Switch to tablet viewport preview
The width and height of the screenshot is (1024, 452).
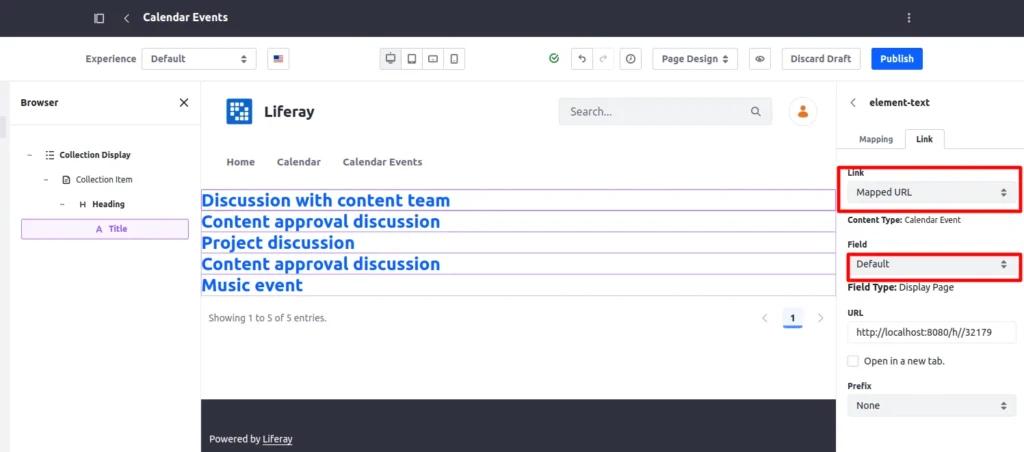[411, 59]
